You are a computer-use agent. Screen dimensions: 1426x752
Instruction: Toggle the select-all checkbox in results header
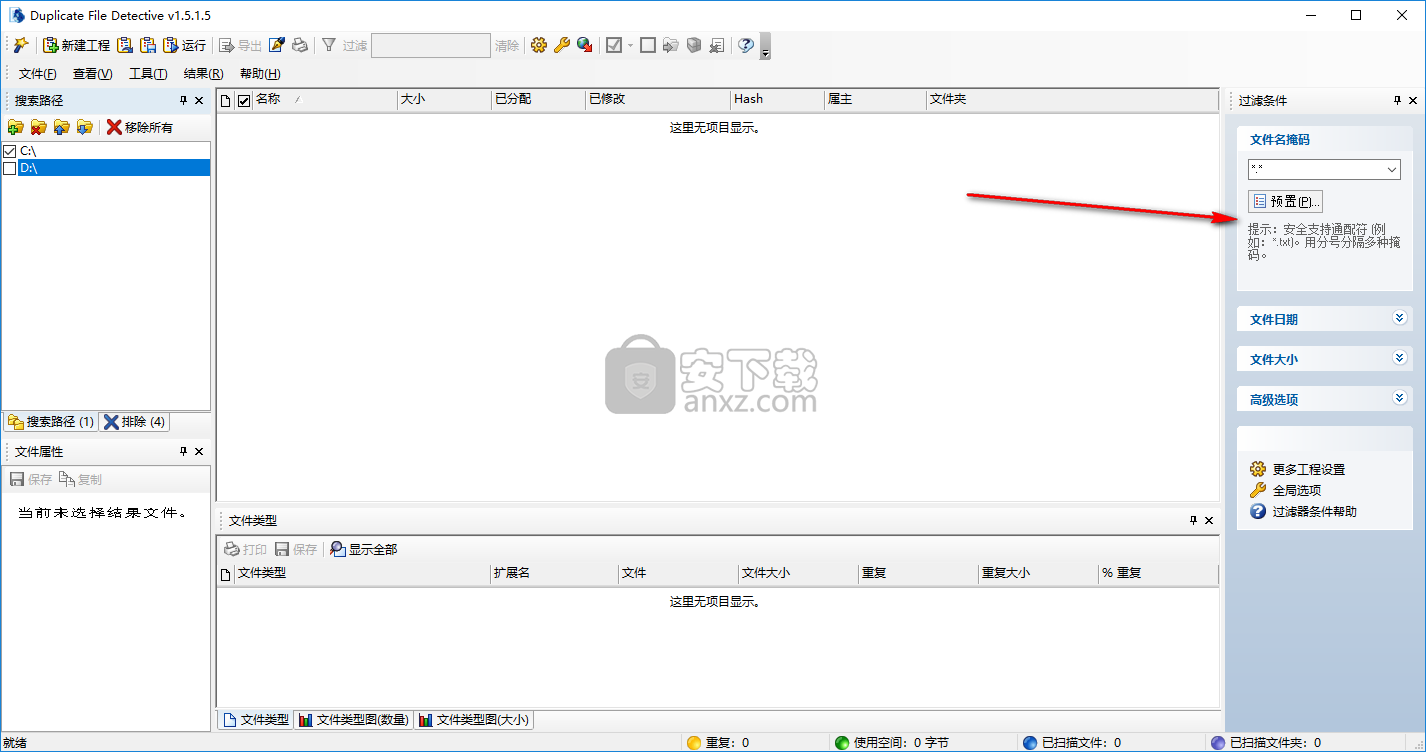click(x=243, y=100)
